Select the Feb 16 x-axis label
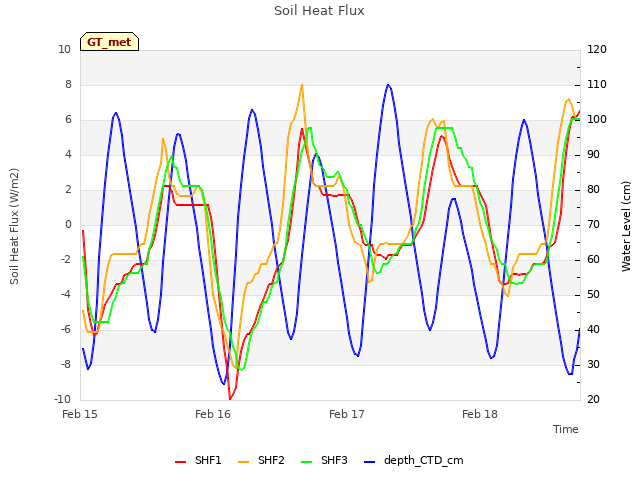 [x=213, y=414]
